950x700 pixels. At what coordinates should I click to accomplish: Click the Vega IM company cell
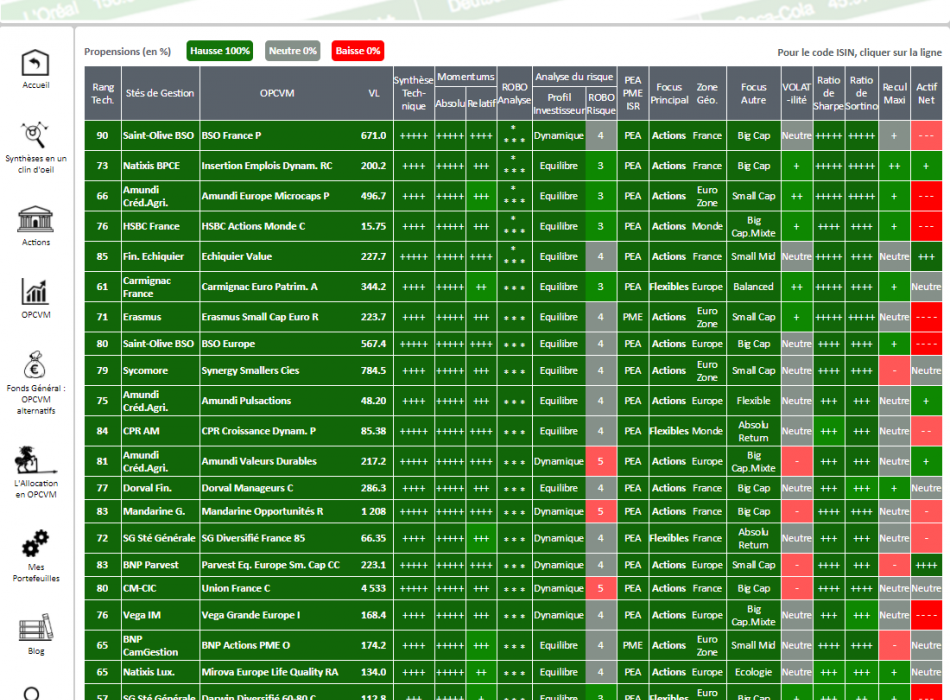(161, 615)
